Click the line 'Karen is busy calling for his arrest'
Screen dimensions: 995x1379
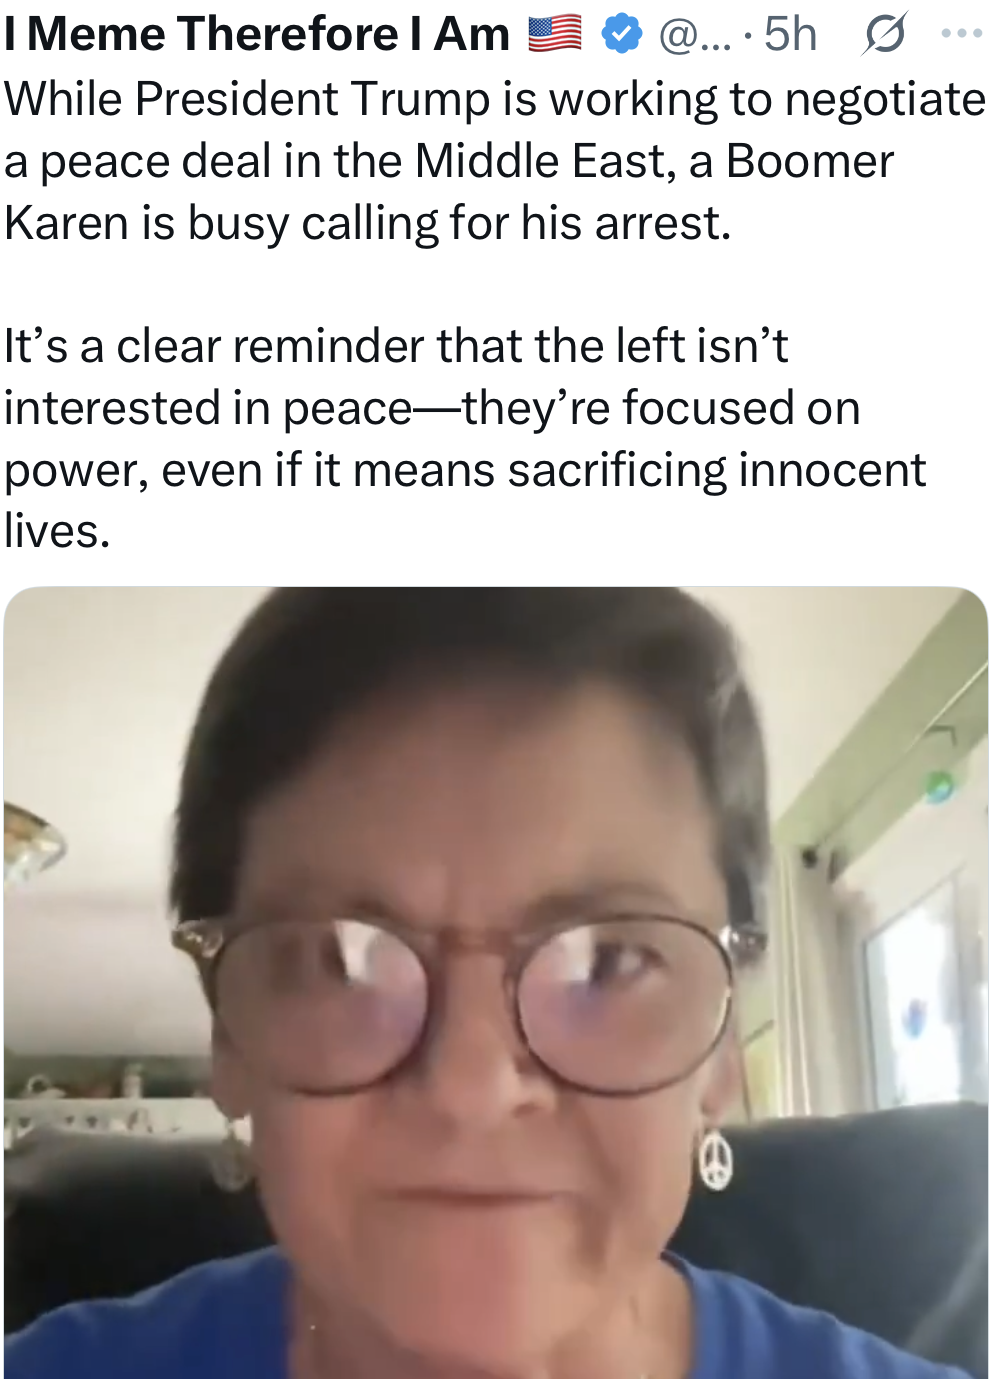[368, 224]
